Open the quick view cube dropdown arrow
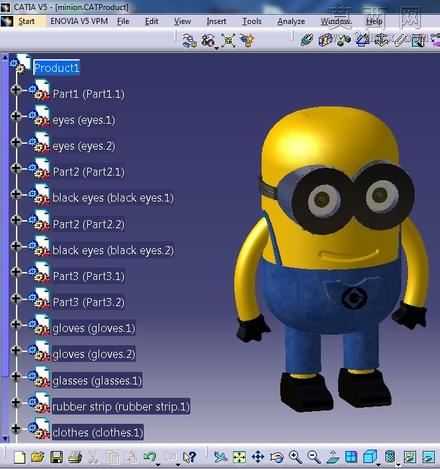Image resolution: width=440 pixels, height=469 pixels. [378, 464]
